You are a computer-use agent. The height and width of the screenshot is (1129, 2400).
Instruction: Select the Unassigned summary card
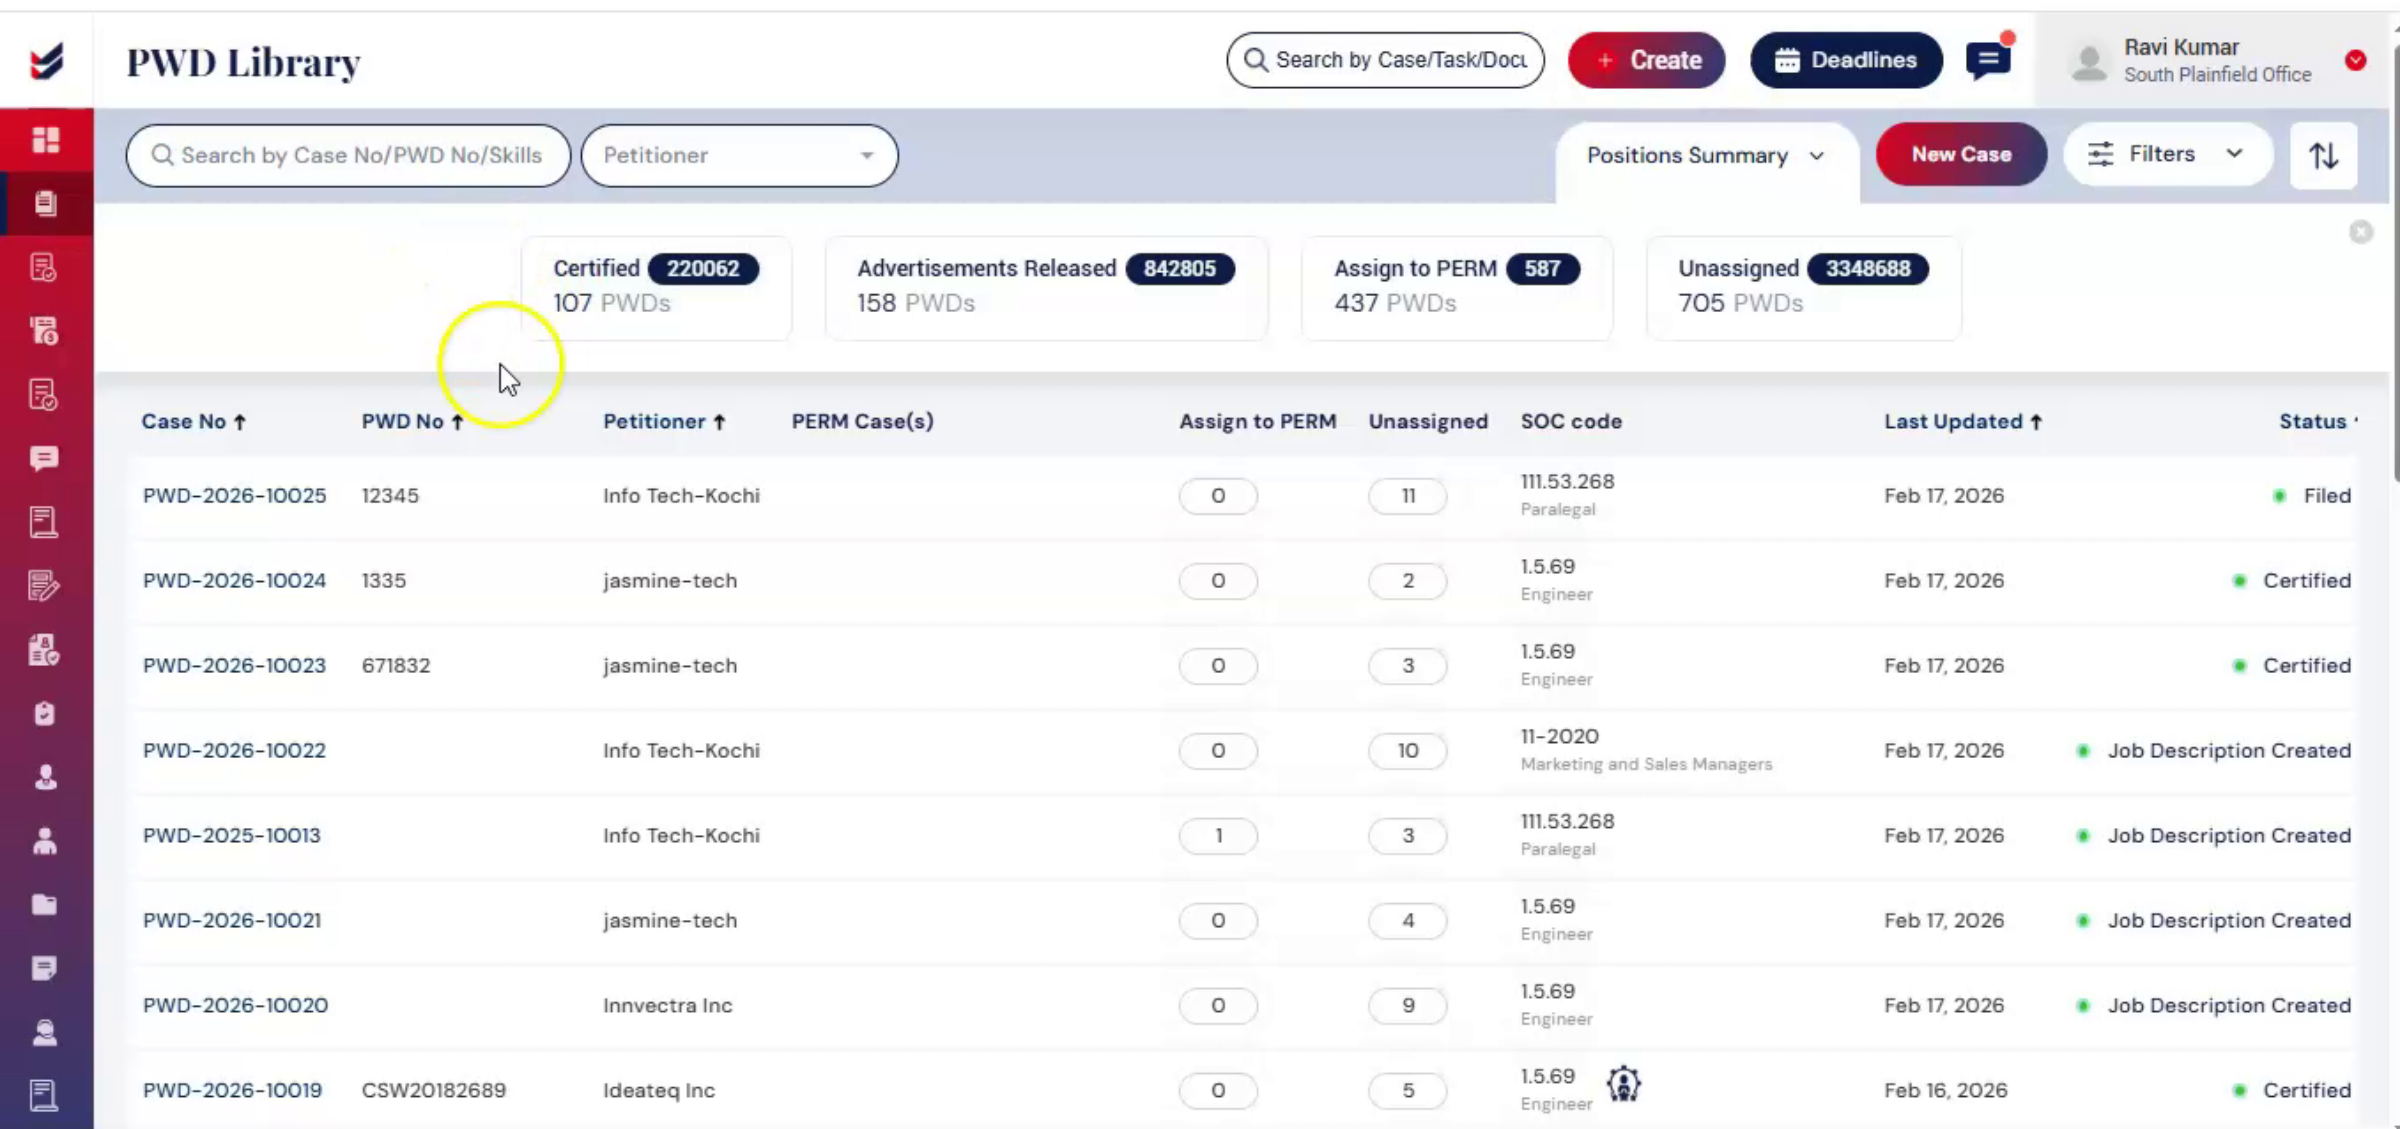click(1804, 287)
